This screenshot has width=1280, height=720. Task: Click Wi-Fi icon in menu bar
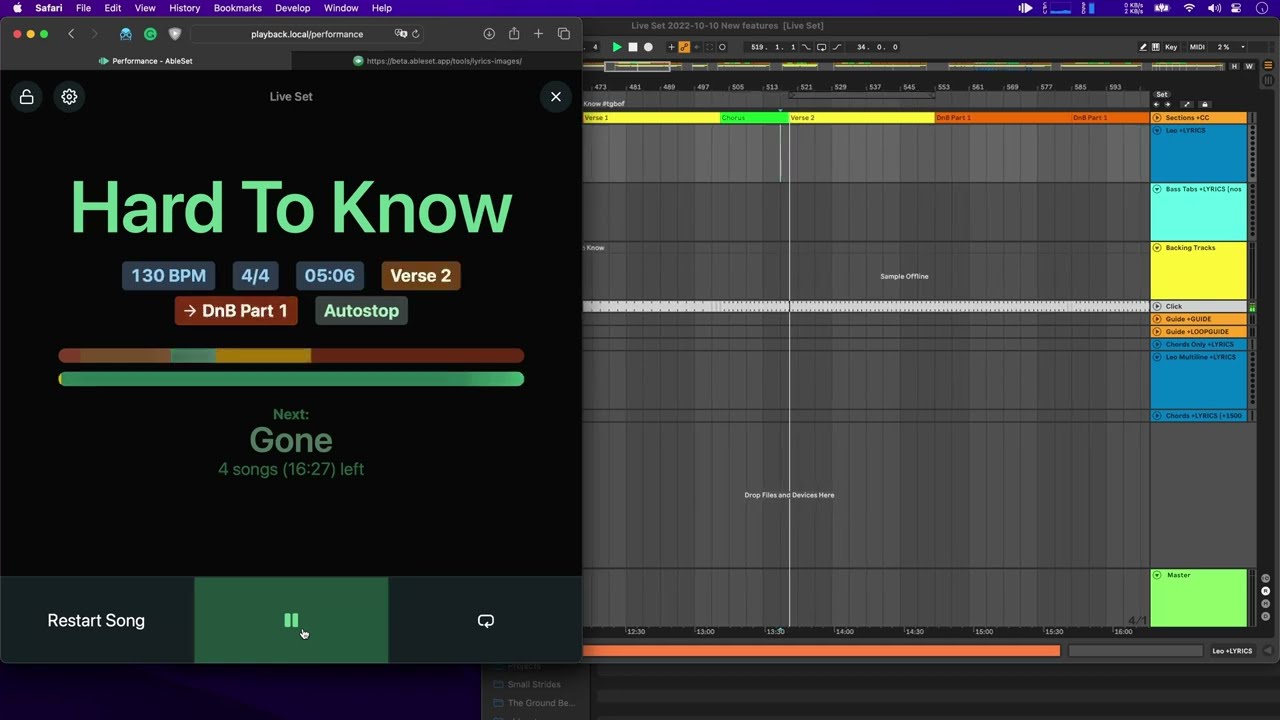(1189, 8)
